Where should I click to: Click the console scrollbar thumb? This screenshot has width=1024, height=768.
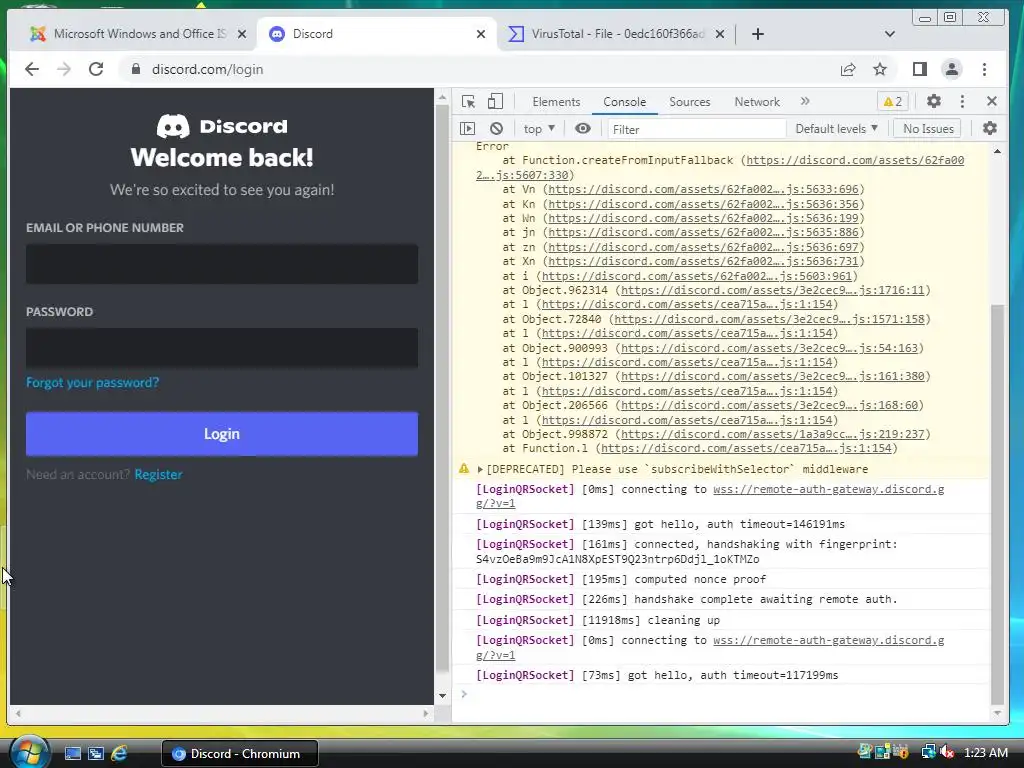(x=997, y=503)
